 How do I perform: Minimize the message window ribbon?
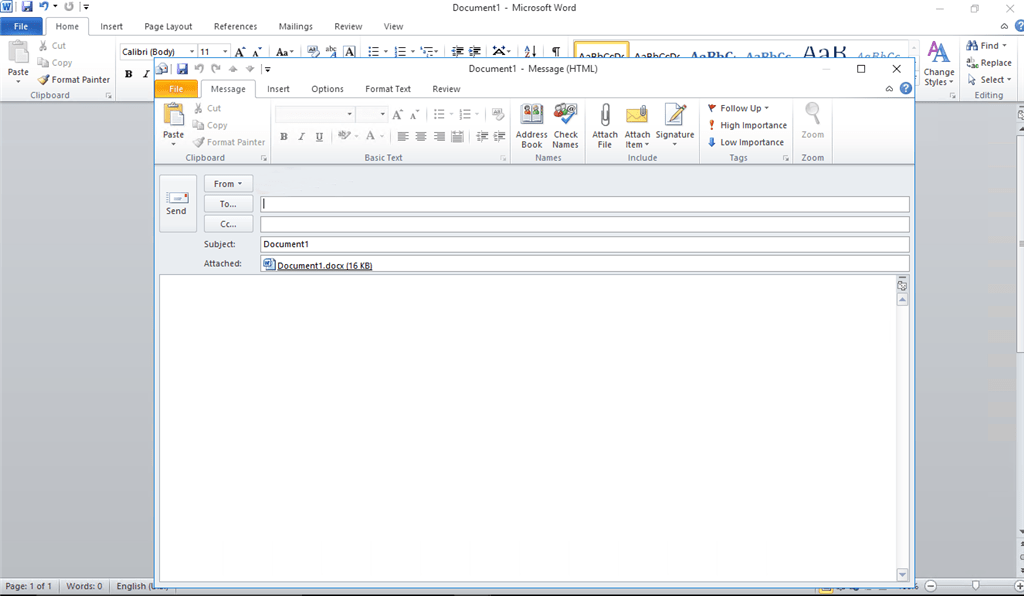[889, 89]
